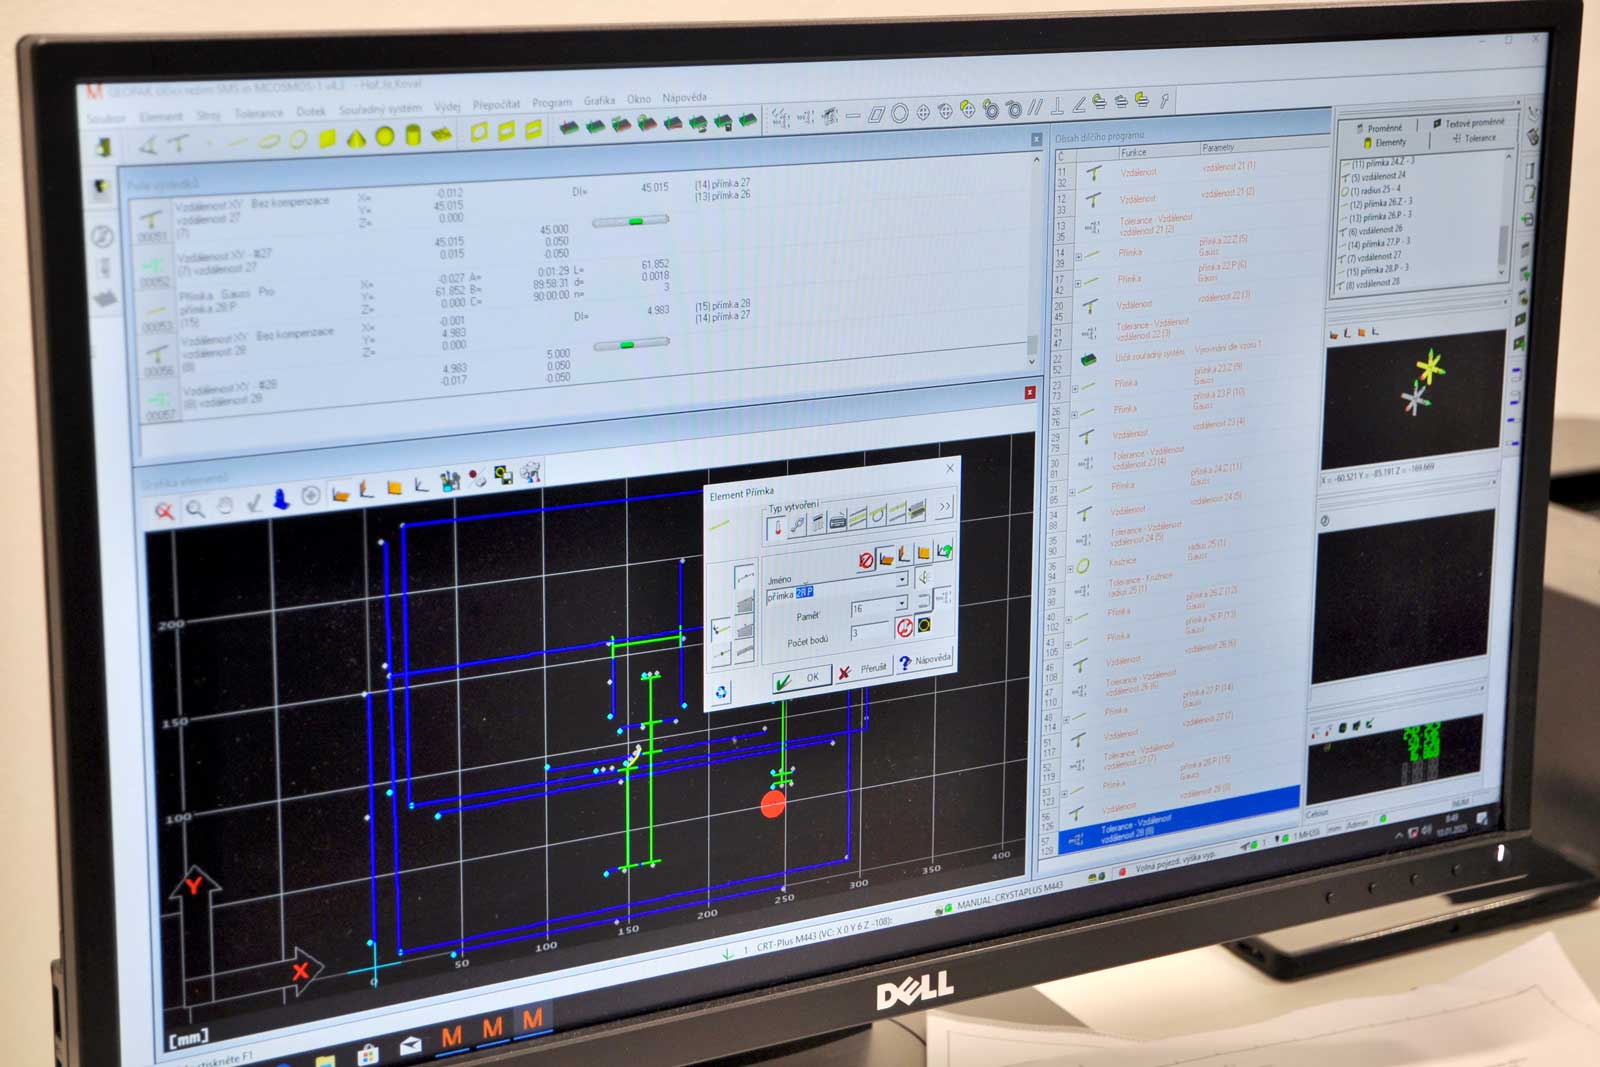Viewport: 1600px width, 1067px height.
Task: Click the red X delete graphics icon
Action: pyautogui.click(x=164, y=512)
